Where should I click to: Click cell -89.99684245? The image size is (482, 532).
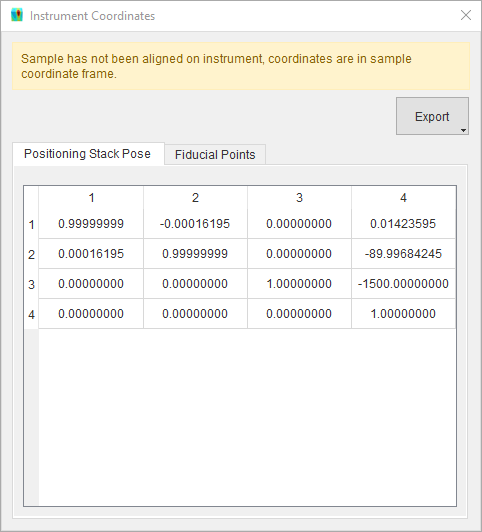coord(403,254)
